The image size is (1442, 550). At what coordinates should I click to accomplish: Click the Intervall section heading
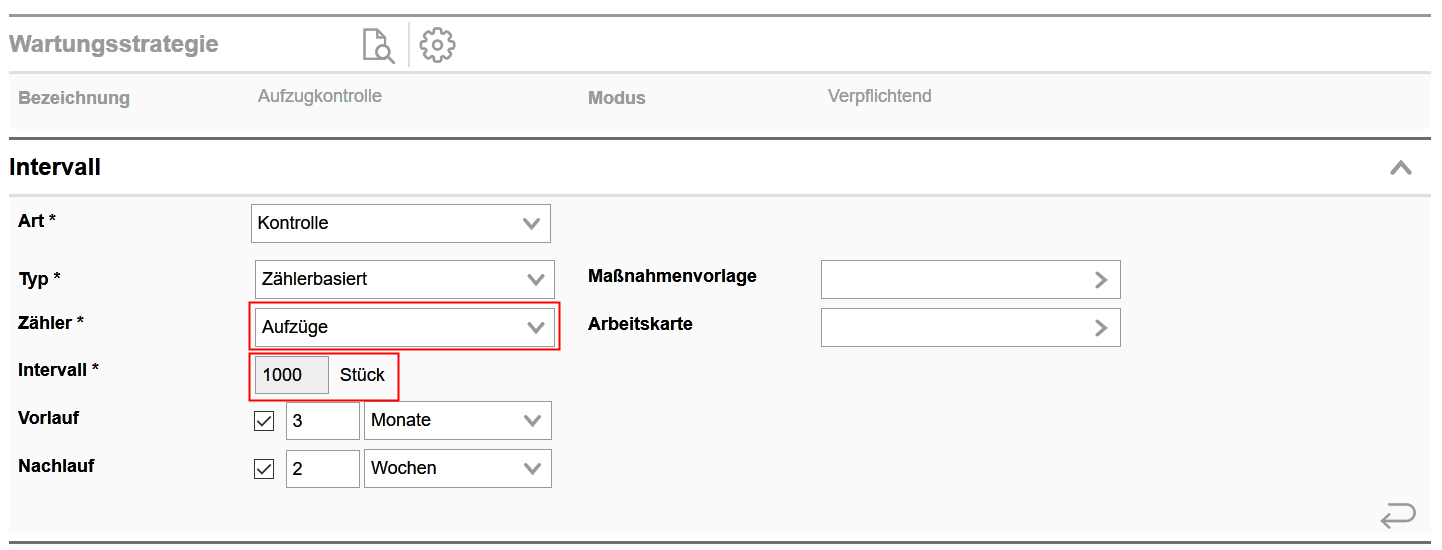tap(55, 168)
